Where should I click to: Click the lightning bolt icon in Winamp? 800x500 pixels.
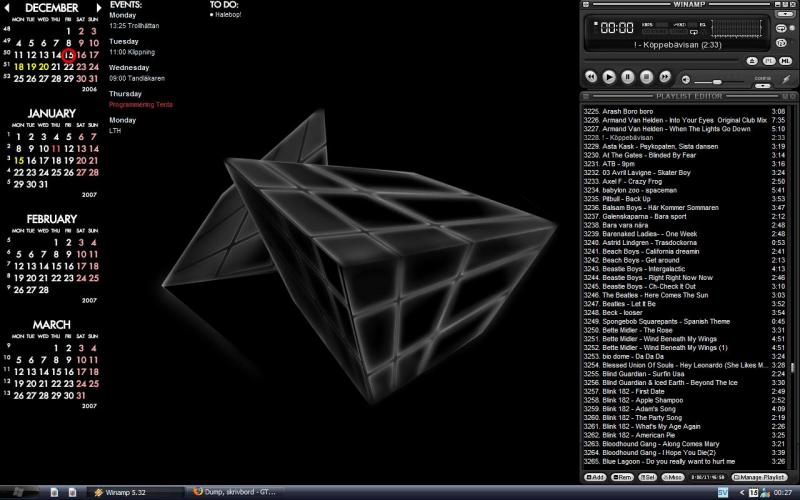pyautogui.click(x=786, y=79)
